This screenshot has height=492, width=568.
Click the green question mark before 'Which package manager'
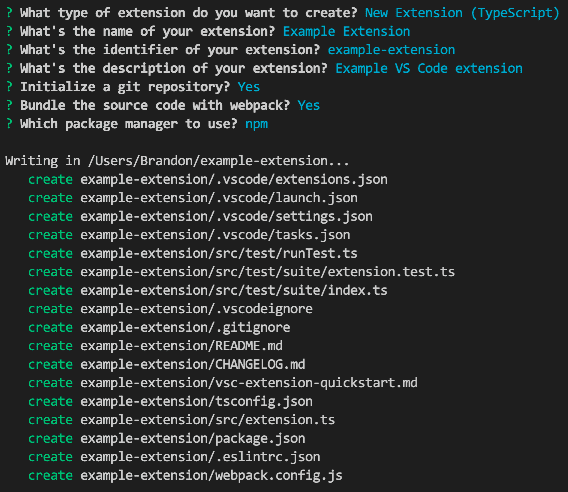pyautogui.click(x=9, y=124)
